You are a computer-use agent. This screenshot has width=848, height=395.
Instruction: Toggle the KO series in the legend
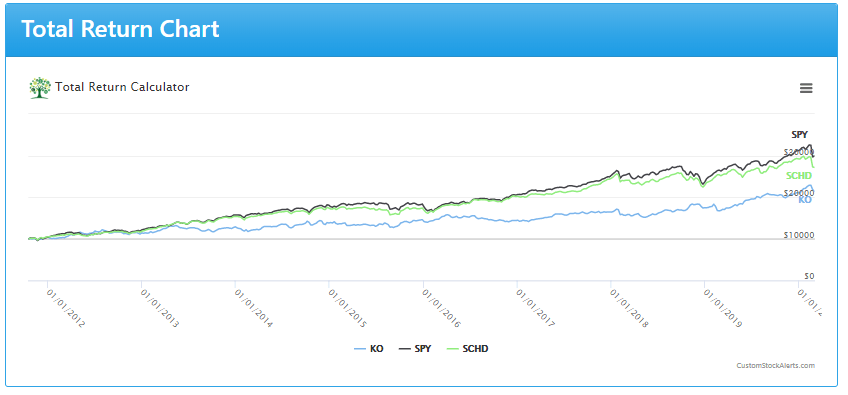coord(368,349)
